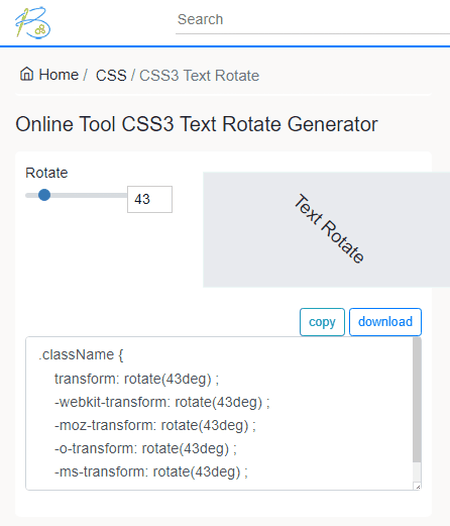The height and width of the screenshot is (526, 450).
Task: Focus the Search input field
Action: pos(312,20)
